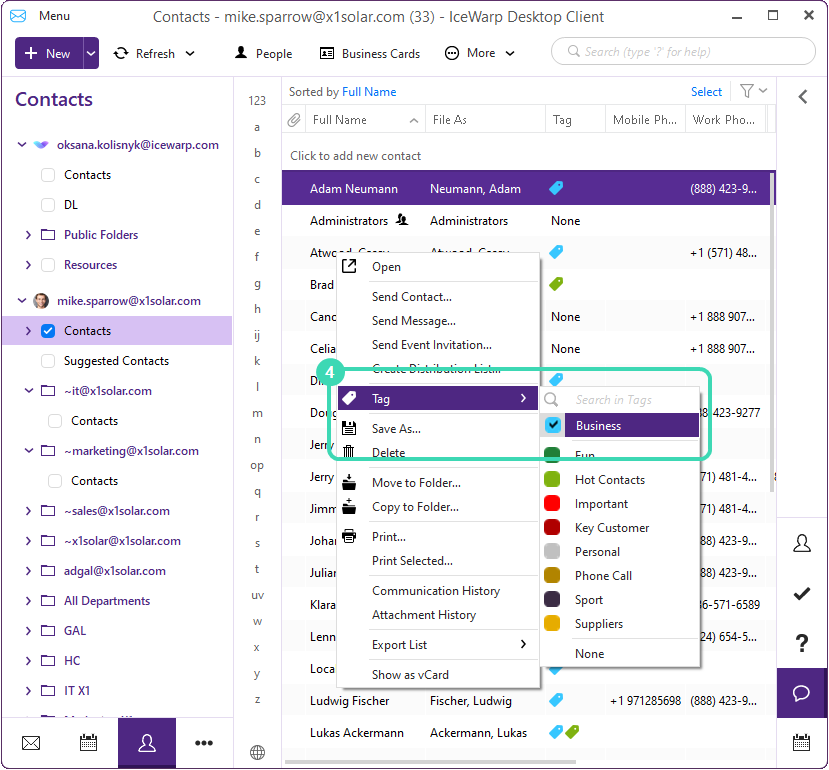Choose Move to Folder from context menu
Screen dimensions: 829x770
click(x=416, y=483)
